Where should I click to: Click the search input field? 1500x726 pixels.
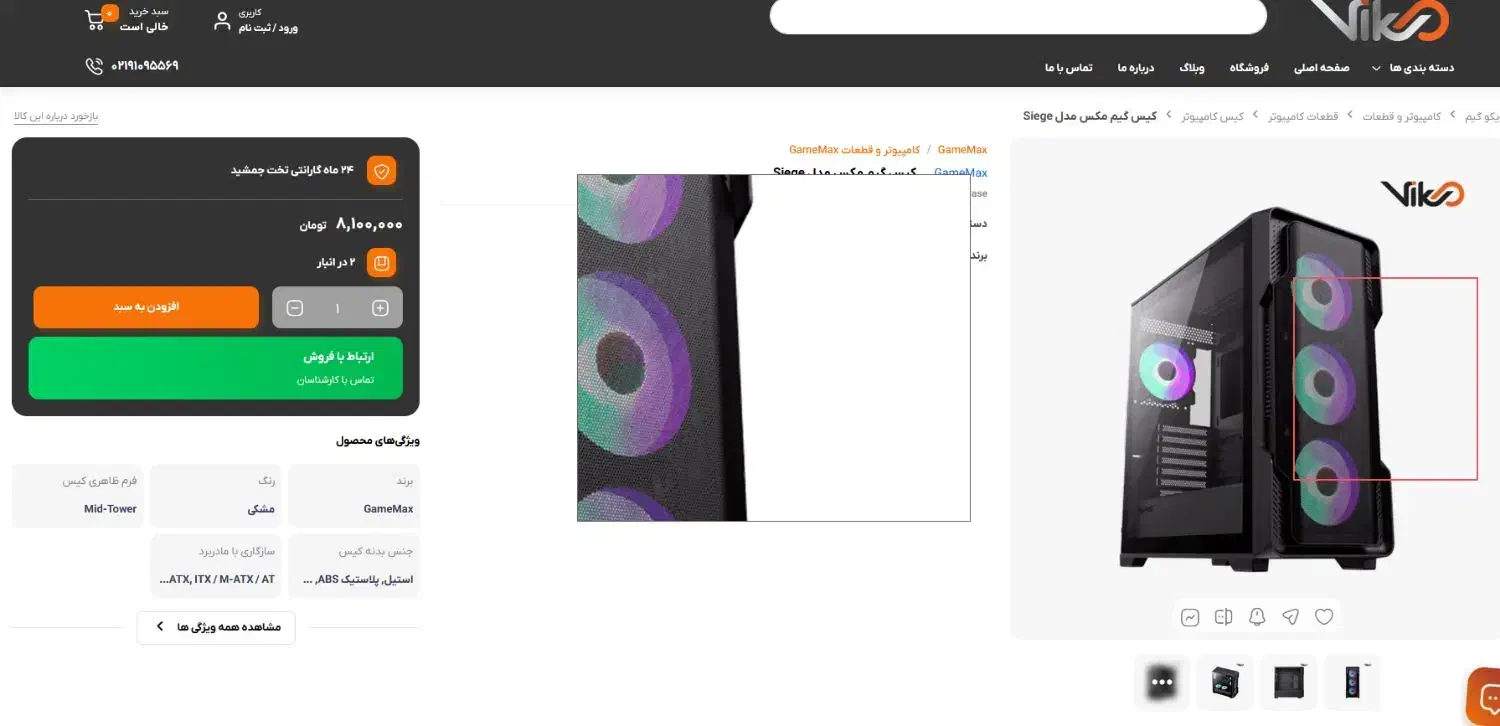1018,16
